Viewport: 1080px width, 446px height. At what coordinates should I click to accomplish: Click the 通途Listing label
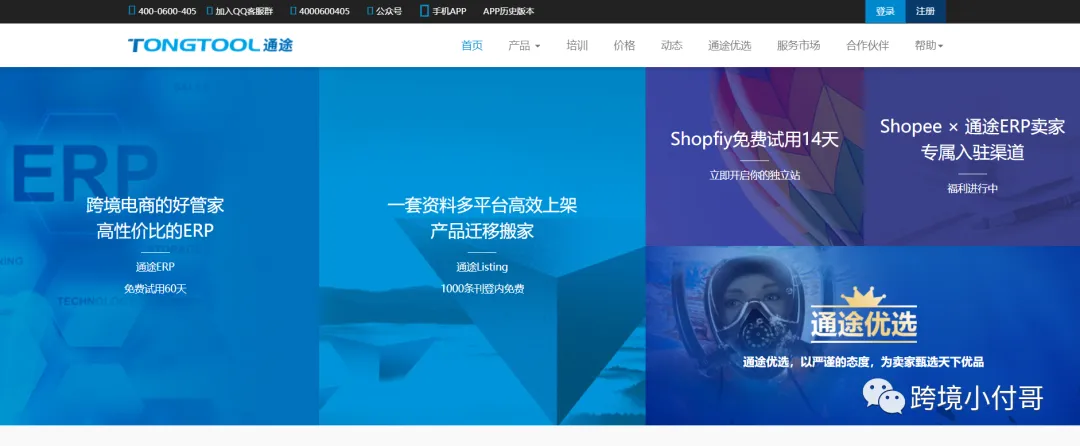(x=482, y=267)
